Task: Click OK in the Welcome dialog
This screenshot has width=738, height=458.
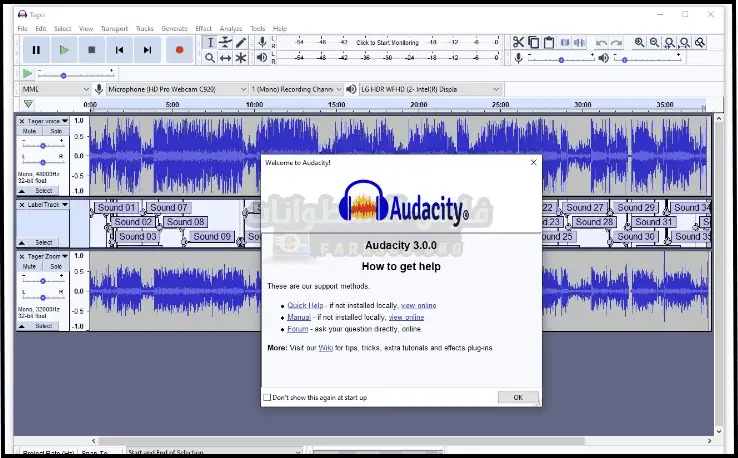Action: 517,397
